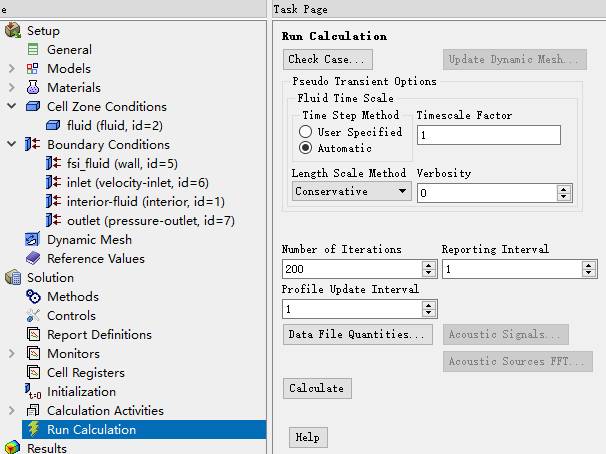Screen dimensions: 606x454
Task: Select the Run Calculation tree item
Action: 91,430
